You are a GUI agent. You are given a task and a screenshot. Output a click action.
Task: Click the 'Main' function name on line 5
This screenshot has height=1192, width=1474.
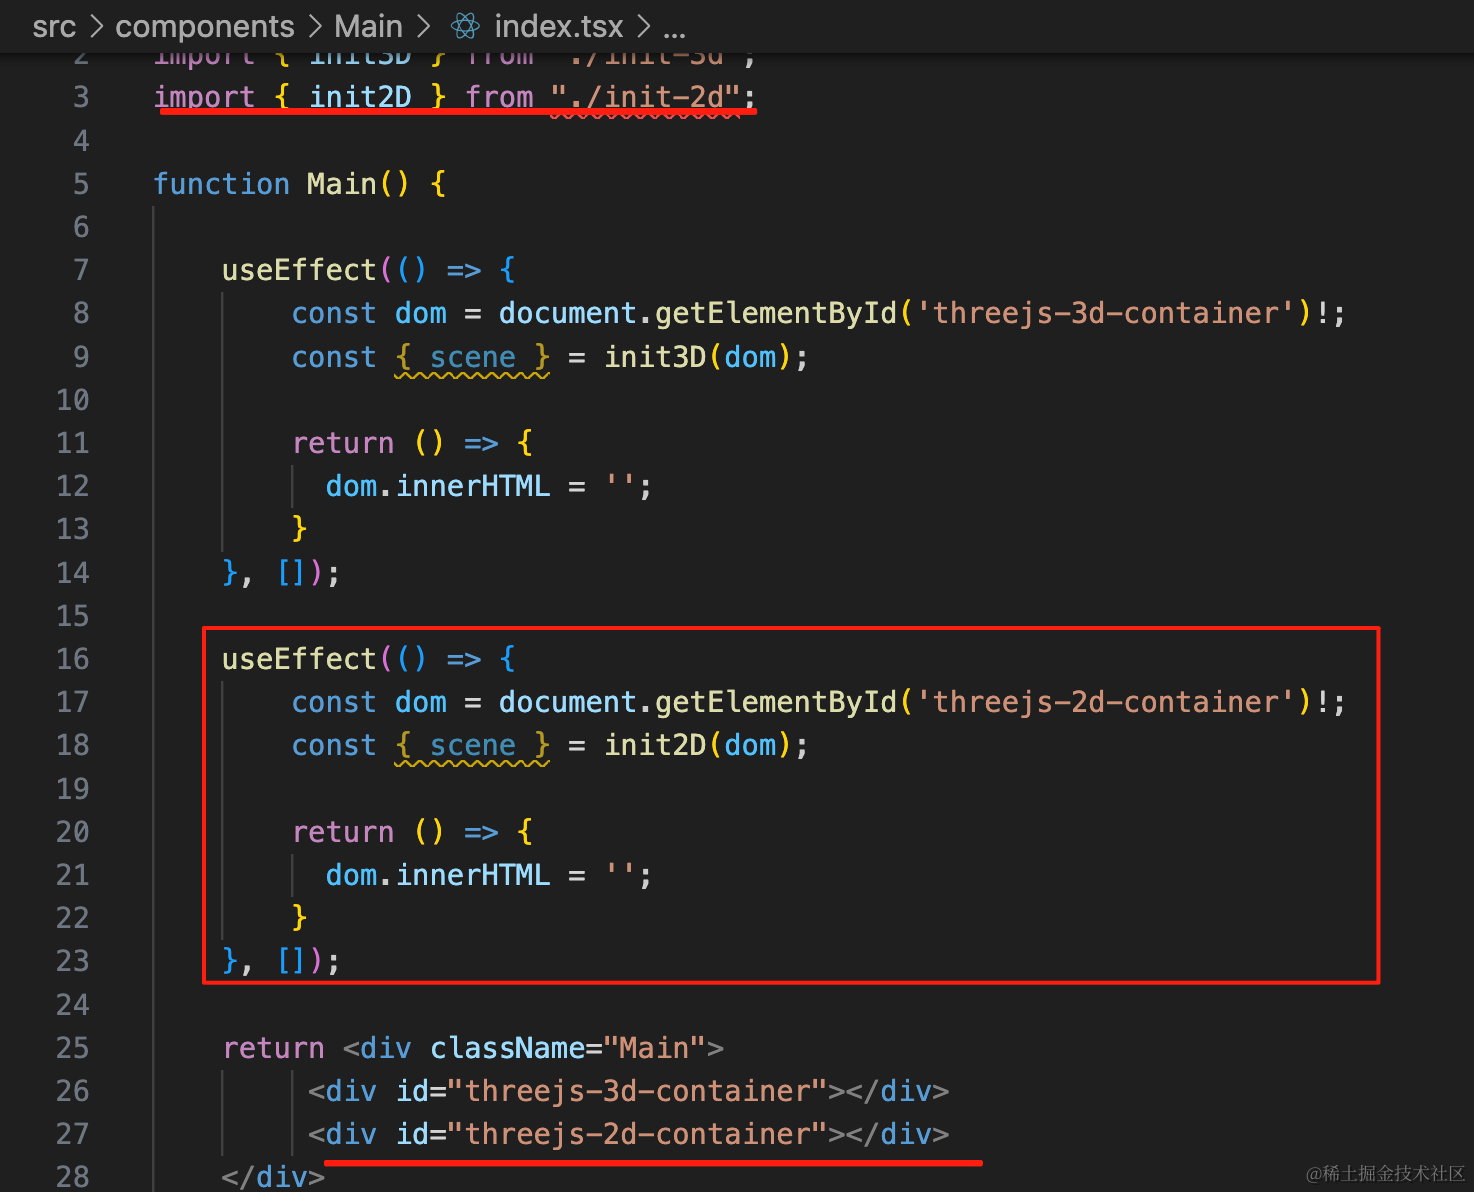pos(342,184)
